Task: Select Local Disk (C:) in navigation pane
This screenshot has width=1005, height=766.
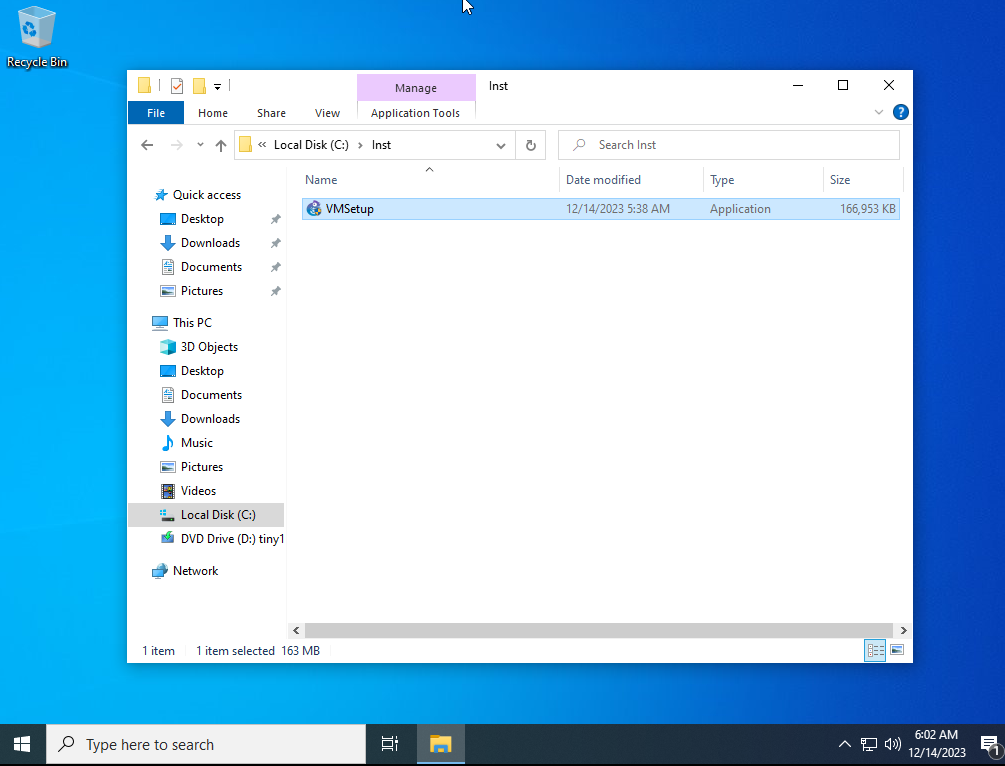Action: (x=206, y=515)
